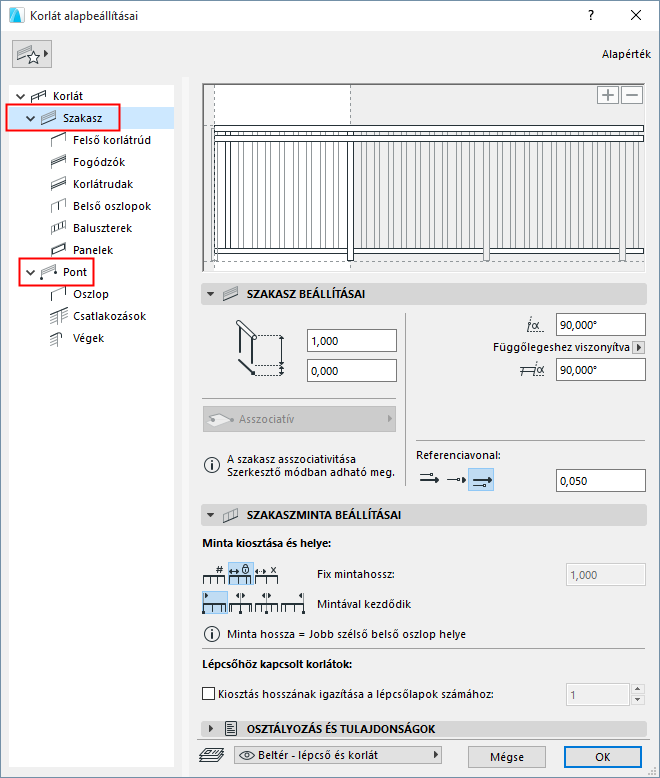
Task: Select Baluszterek tree item
Action: coord(102,228)
